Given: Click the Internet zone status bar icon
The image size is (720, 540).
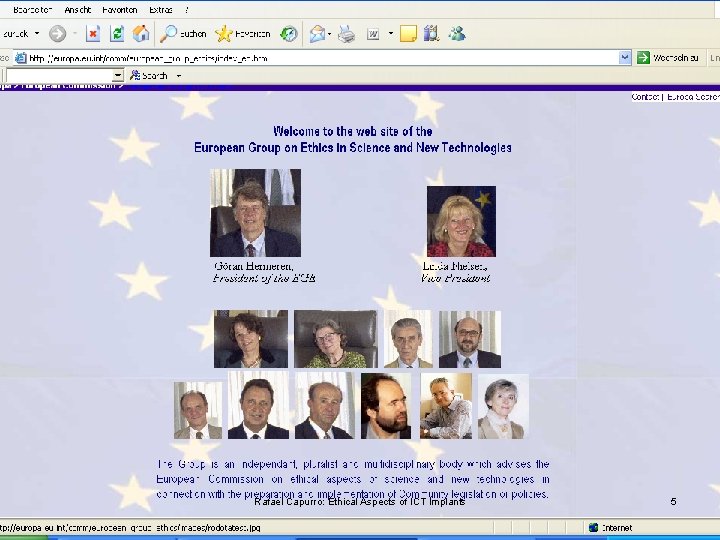Looking at the screenshot, I should pos(593,528).
